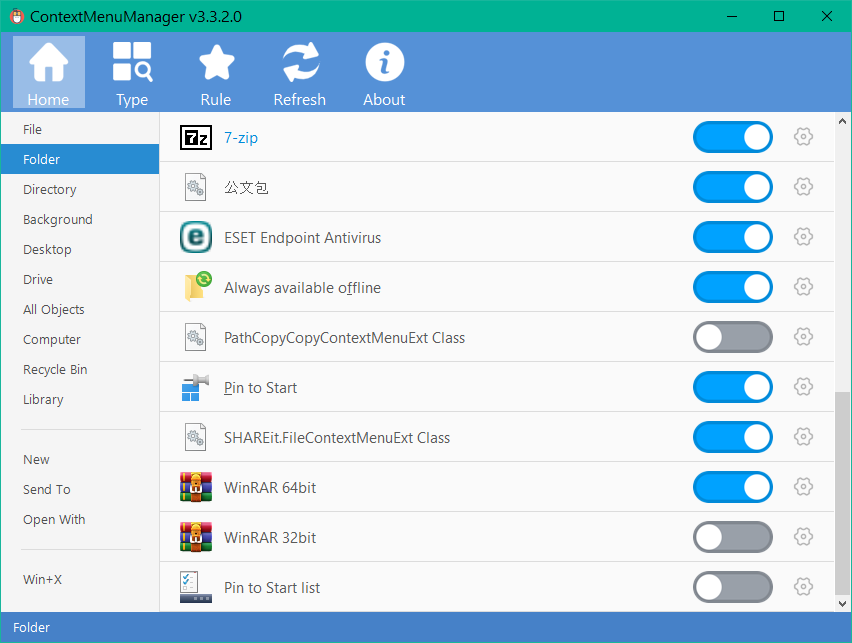Click the vertical scrollbar thumb
The height and width of the screenshot is (643, 852).
tap(842, 490)
